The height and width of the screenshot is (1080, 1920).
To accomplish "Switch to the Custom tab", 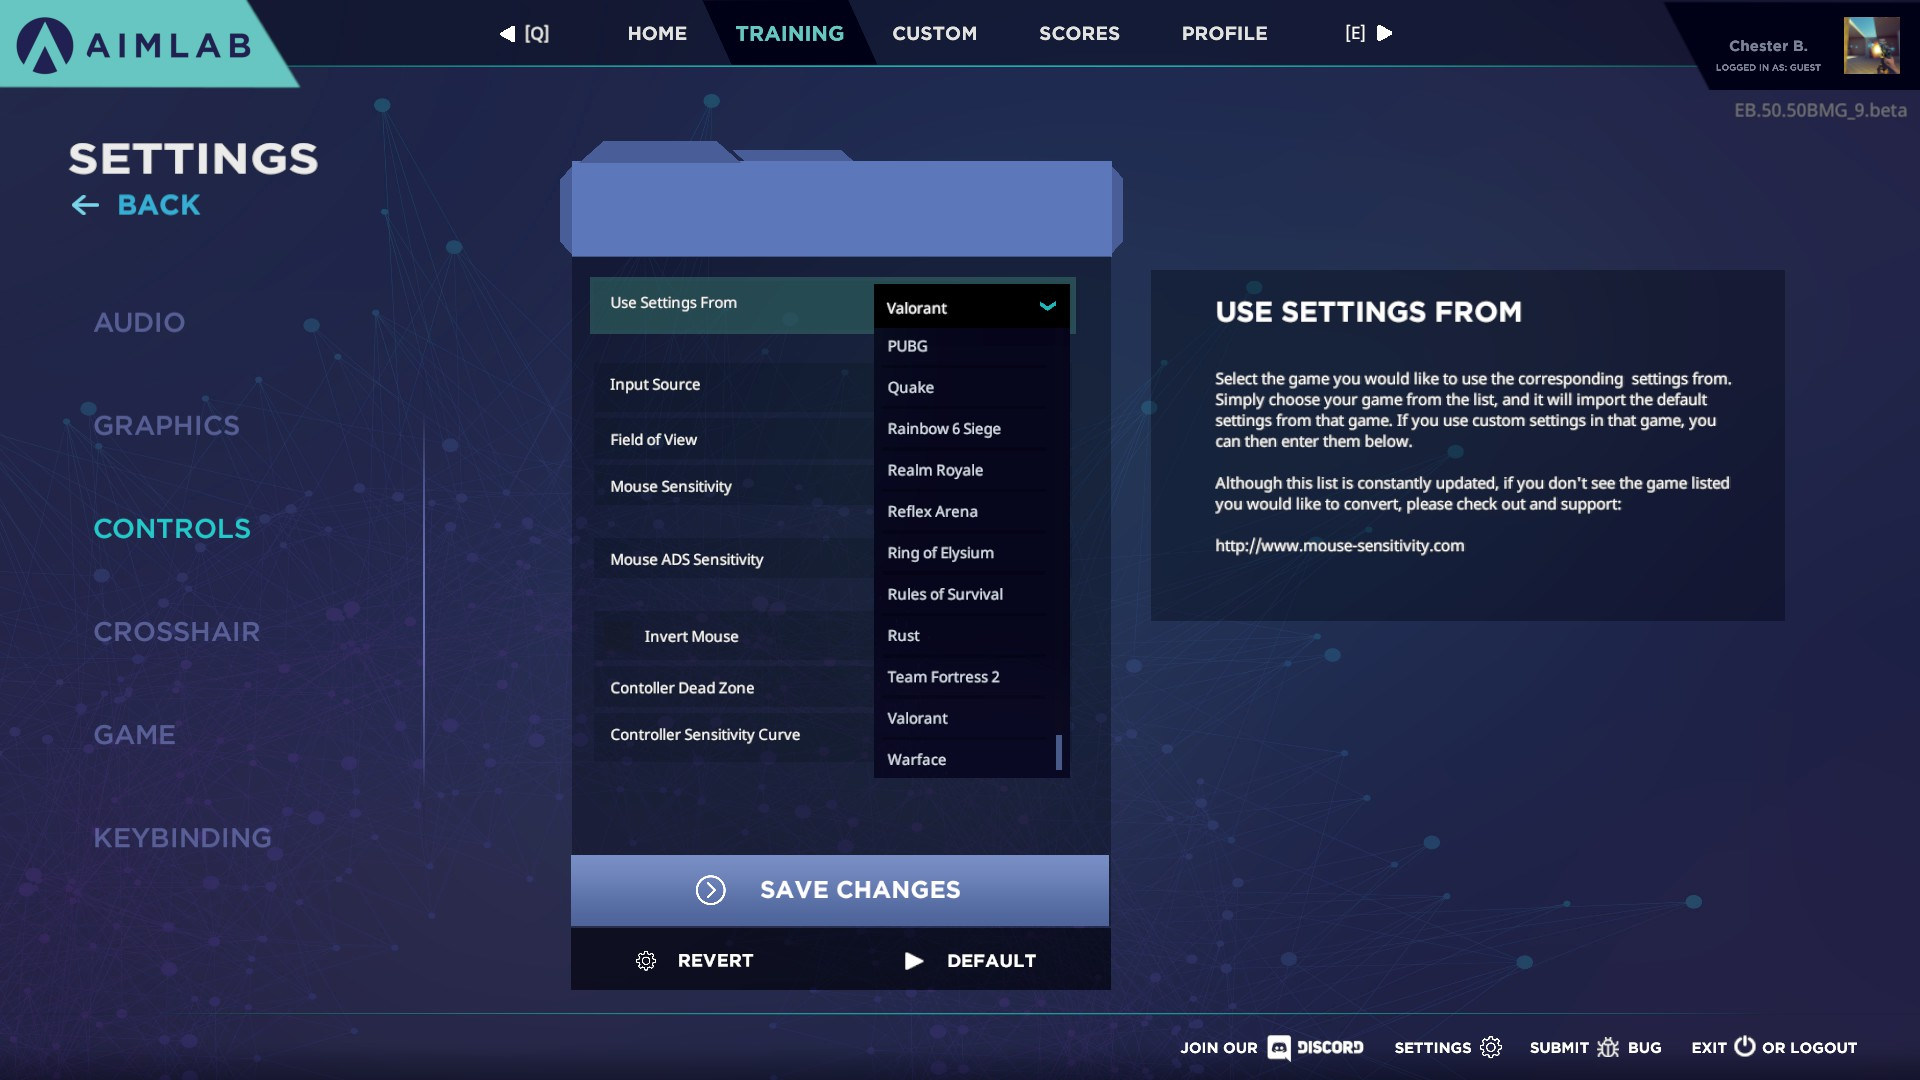I will [935, 33].
